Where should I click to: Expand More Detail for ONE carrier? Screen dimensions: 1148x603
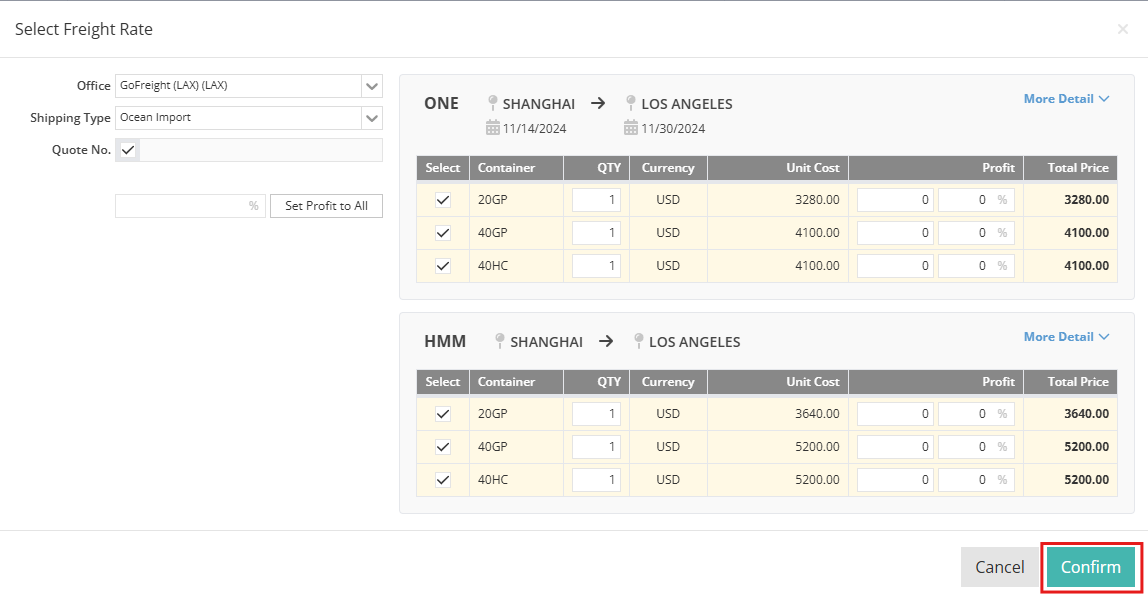click(x=1066, y=99)
